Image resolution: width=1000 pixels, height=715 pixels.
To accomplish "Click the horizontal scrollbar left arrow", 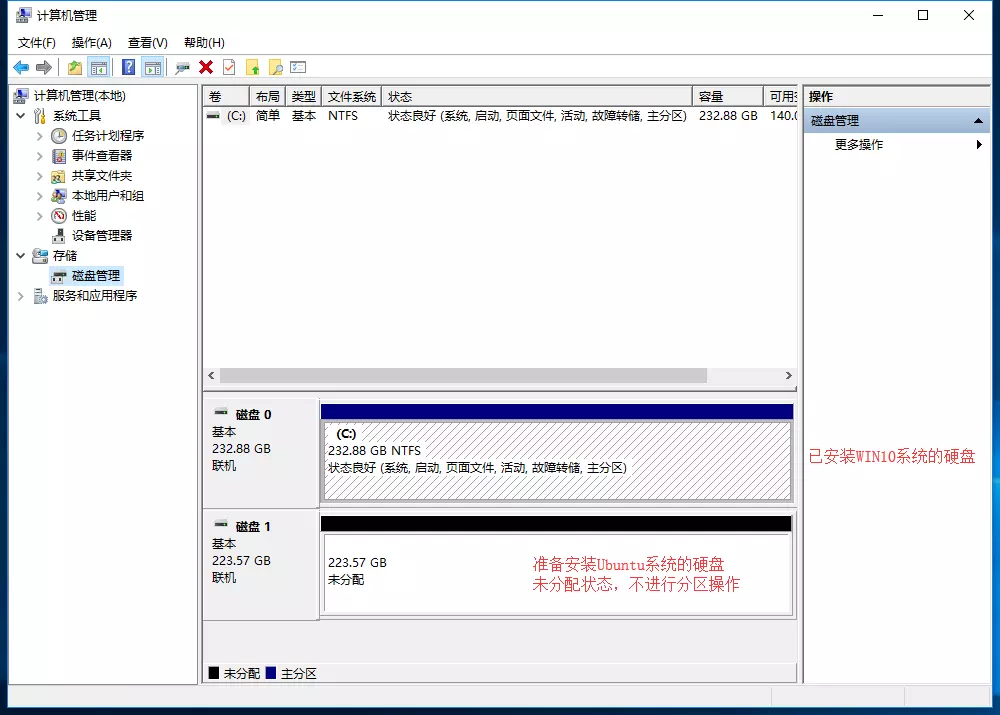I will point(211,376).
